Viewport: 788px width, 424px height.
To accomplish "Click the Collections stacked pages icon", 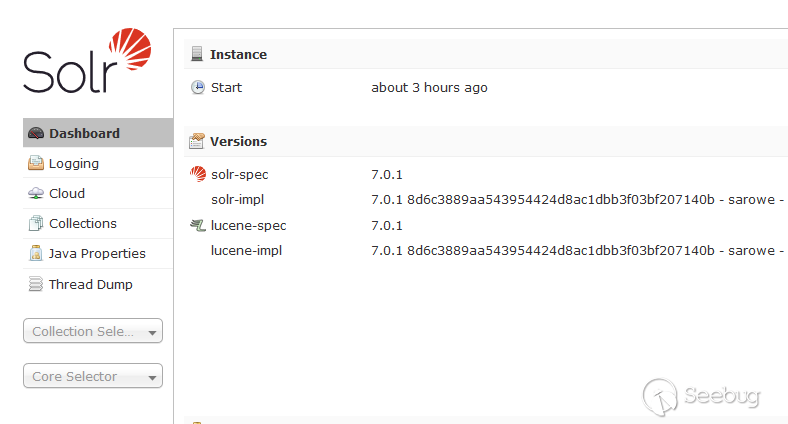I will 36,224.
